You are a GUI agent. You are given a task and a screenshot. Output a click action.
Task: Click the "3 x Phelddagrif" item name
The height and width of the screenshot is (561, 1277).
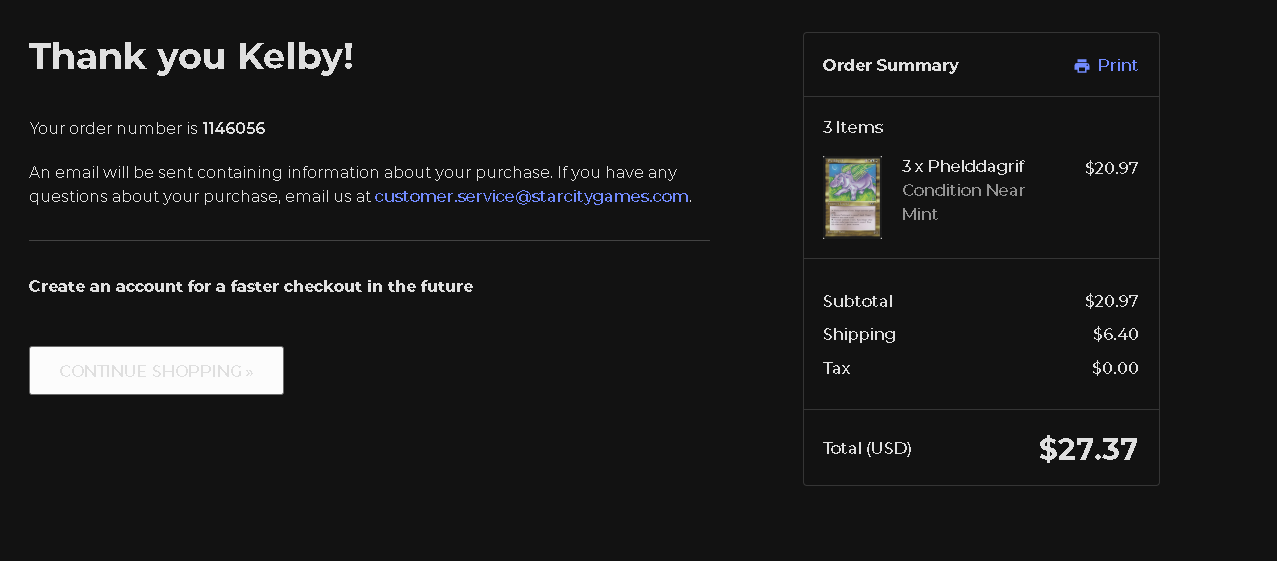(963, 166)
